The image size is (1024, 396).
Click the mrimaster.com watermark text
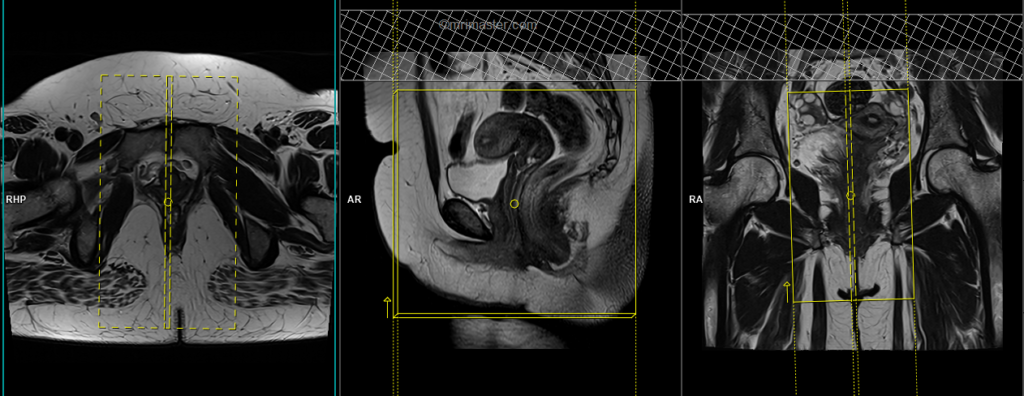(488, 25)
